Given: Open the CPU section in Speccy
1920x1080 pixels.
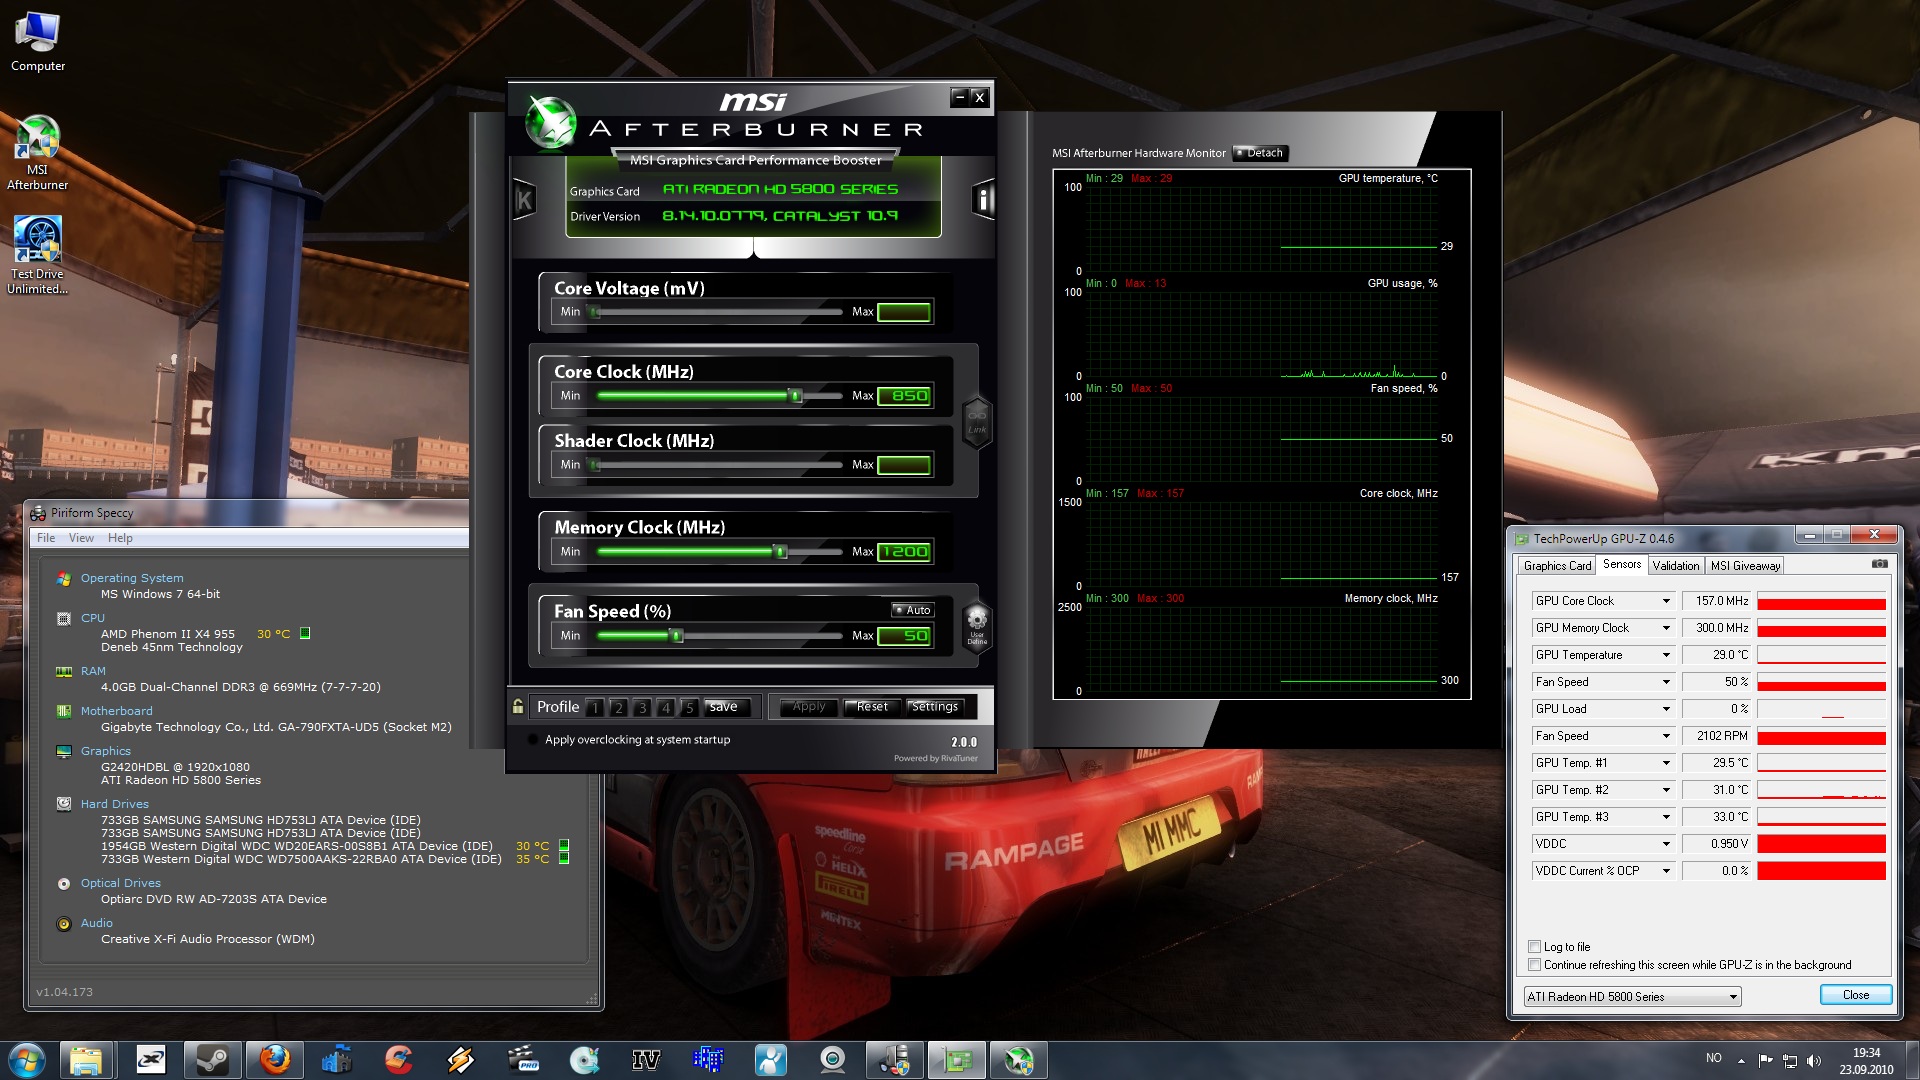Looking at the screenshot, I should (x=93, y=618).
